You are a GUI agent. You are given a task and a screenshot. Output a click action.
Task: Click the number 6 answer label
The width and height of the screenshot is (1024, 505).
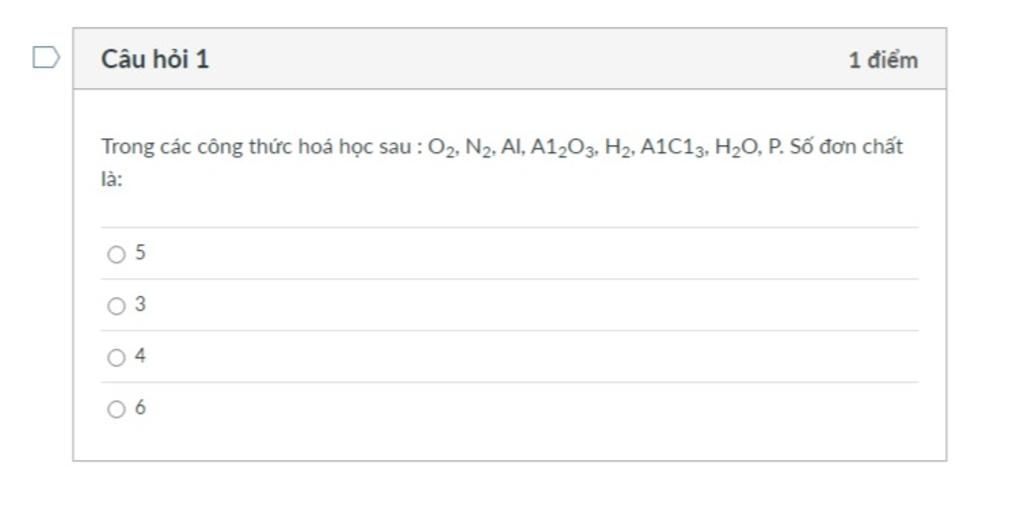140,407
